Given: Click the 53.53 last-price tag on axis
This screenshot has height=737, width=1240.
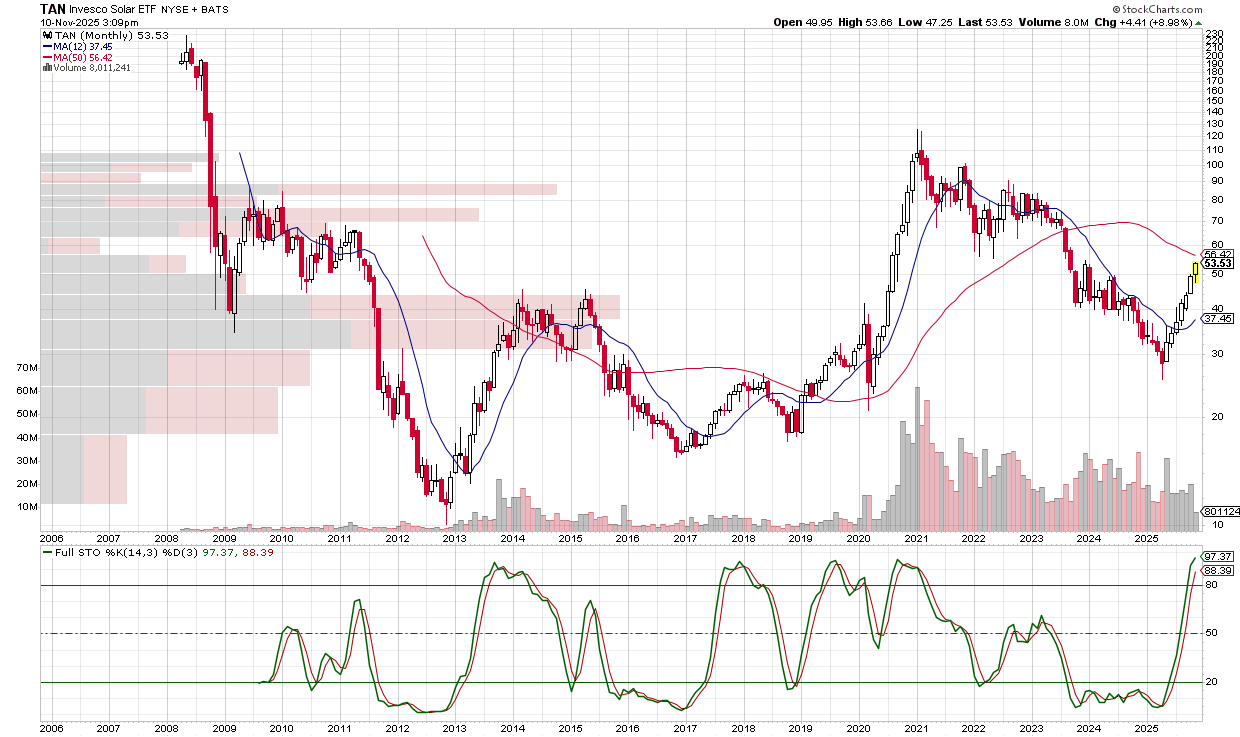Looking at the screenshot, I should (x=1219, y=264).
